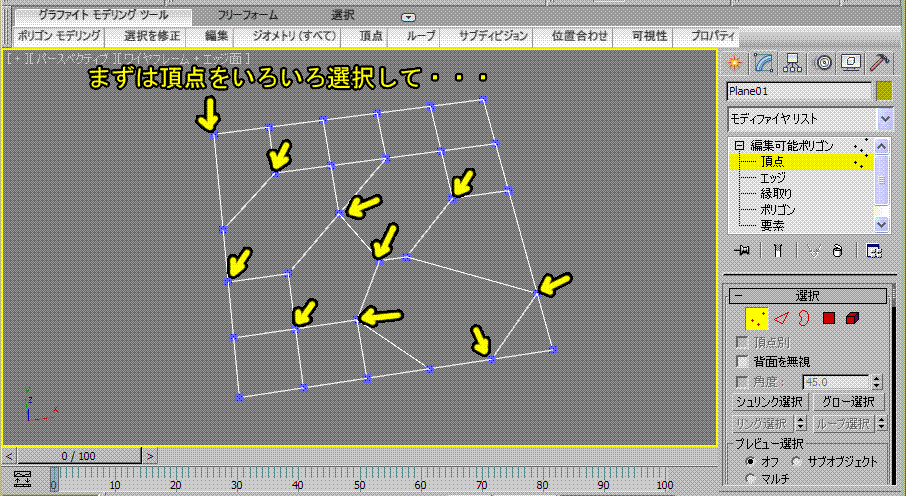Open Configure Modifier Sets icon
The width and height of the screenshot is (906, 496).
[x=874, y=250]
